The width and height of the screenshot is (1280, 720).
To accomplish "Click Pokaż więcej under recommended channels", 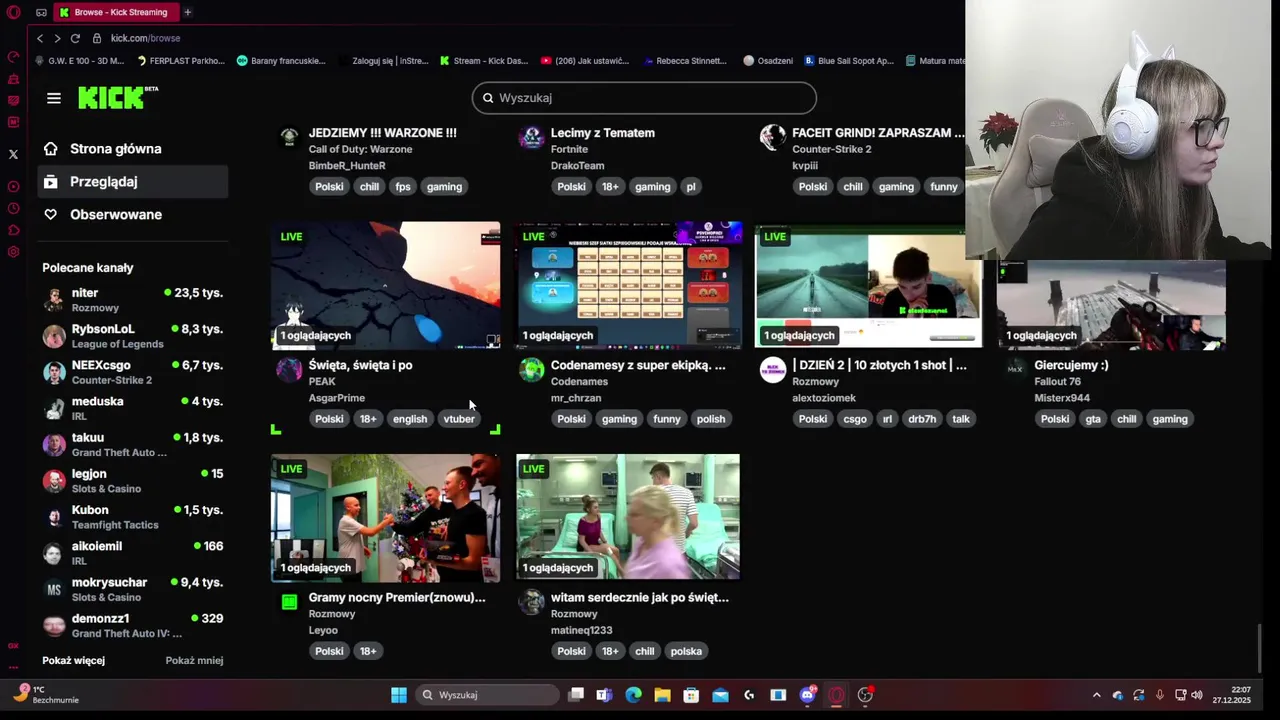I will click(73, 661).
